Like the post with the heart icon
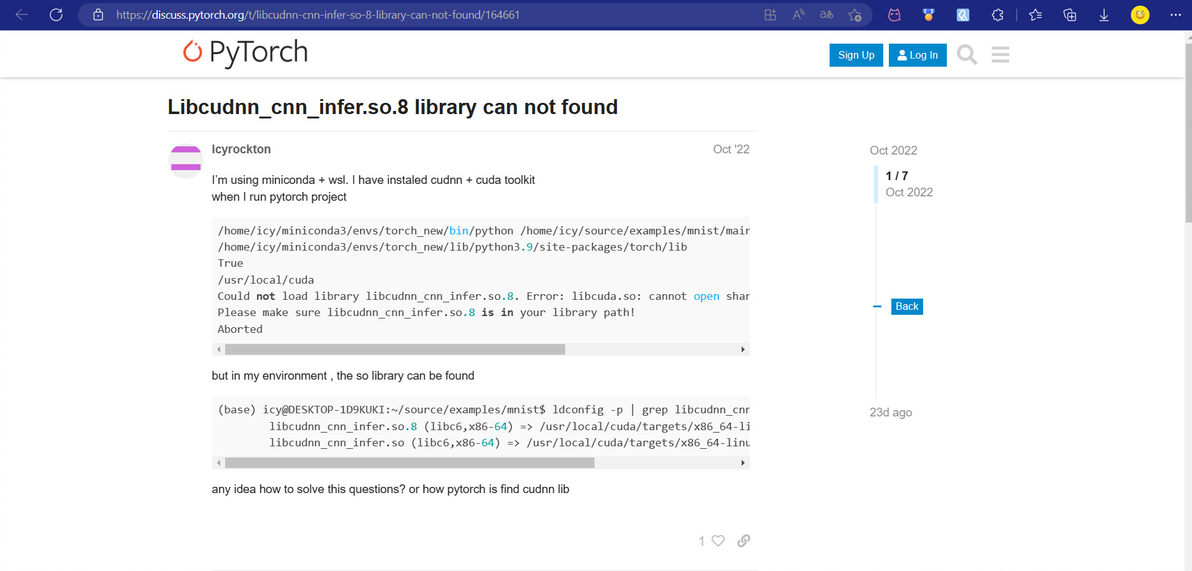 (717, 541)
